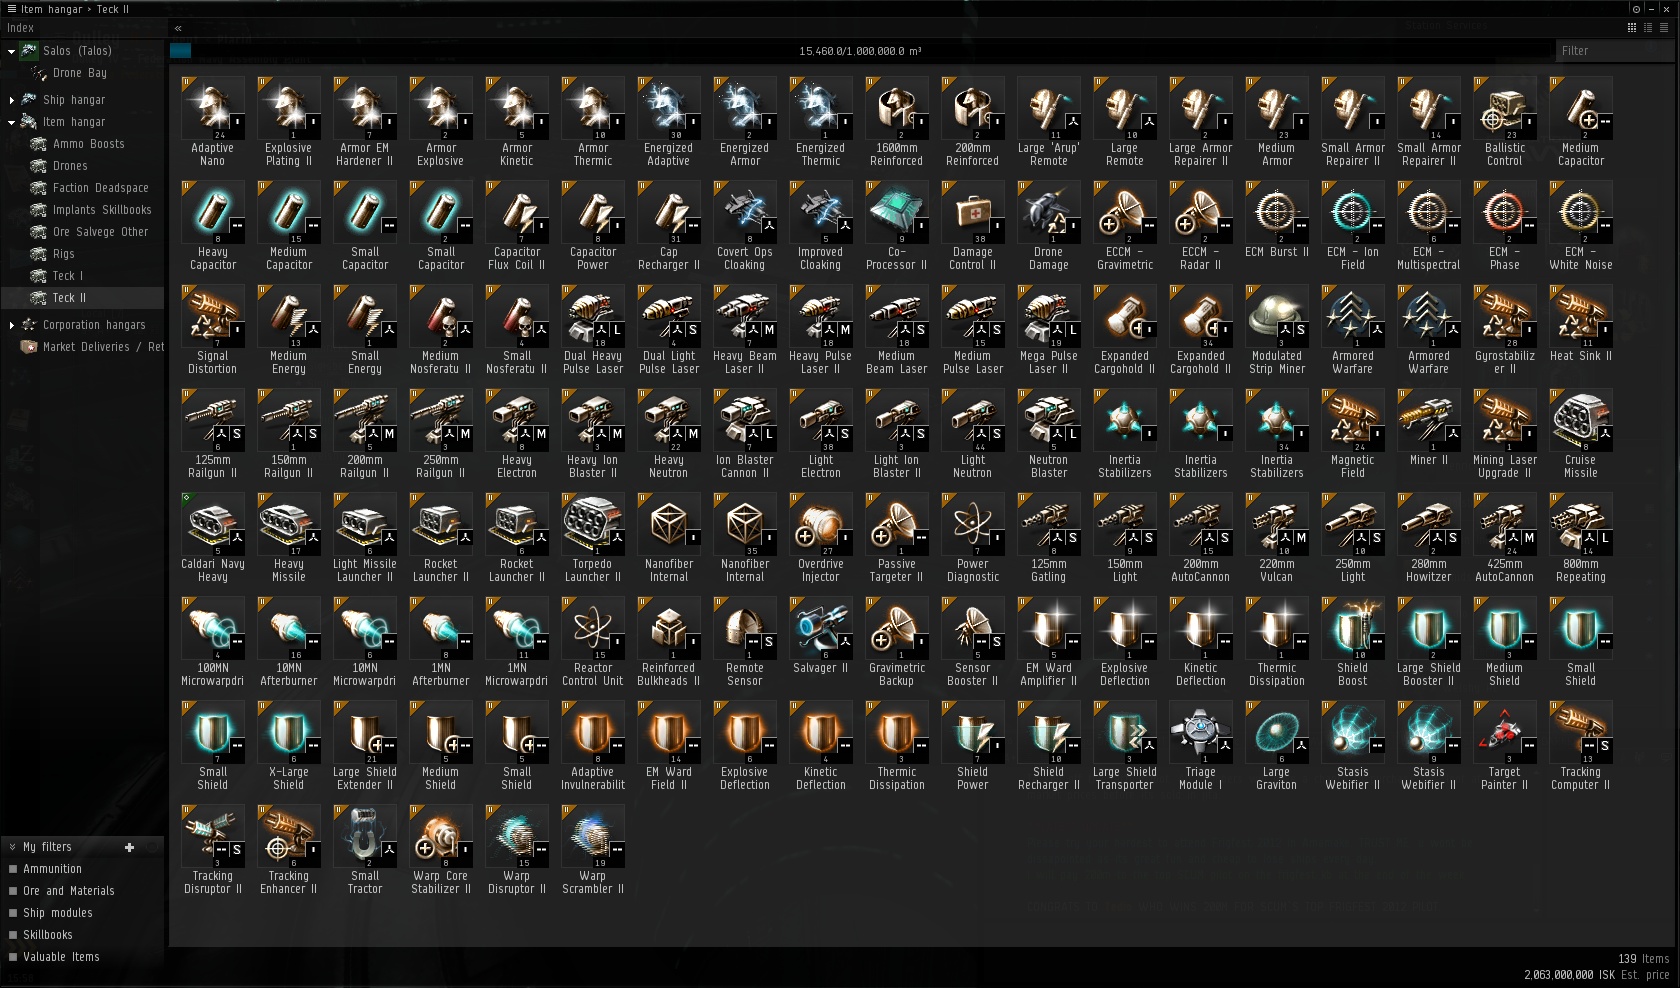Image resolution: width=1680 pixels, height=988 pixels.
Task: Enable the Ammunition filter
Action: (x=13, y=869)
